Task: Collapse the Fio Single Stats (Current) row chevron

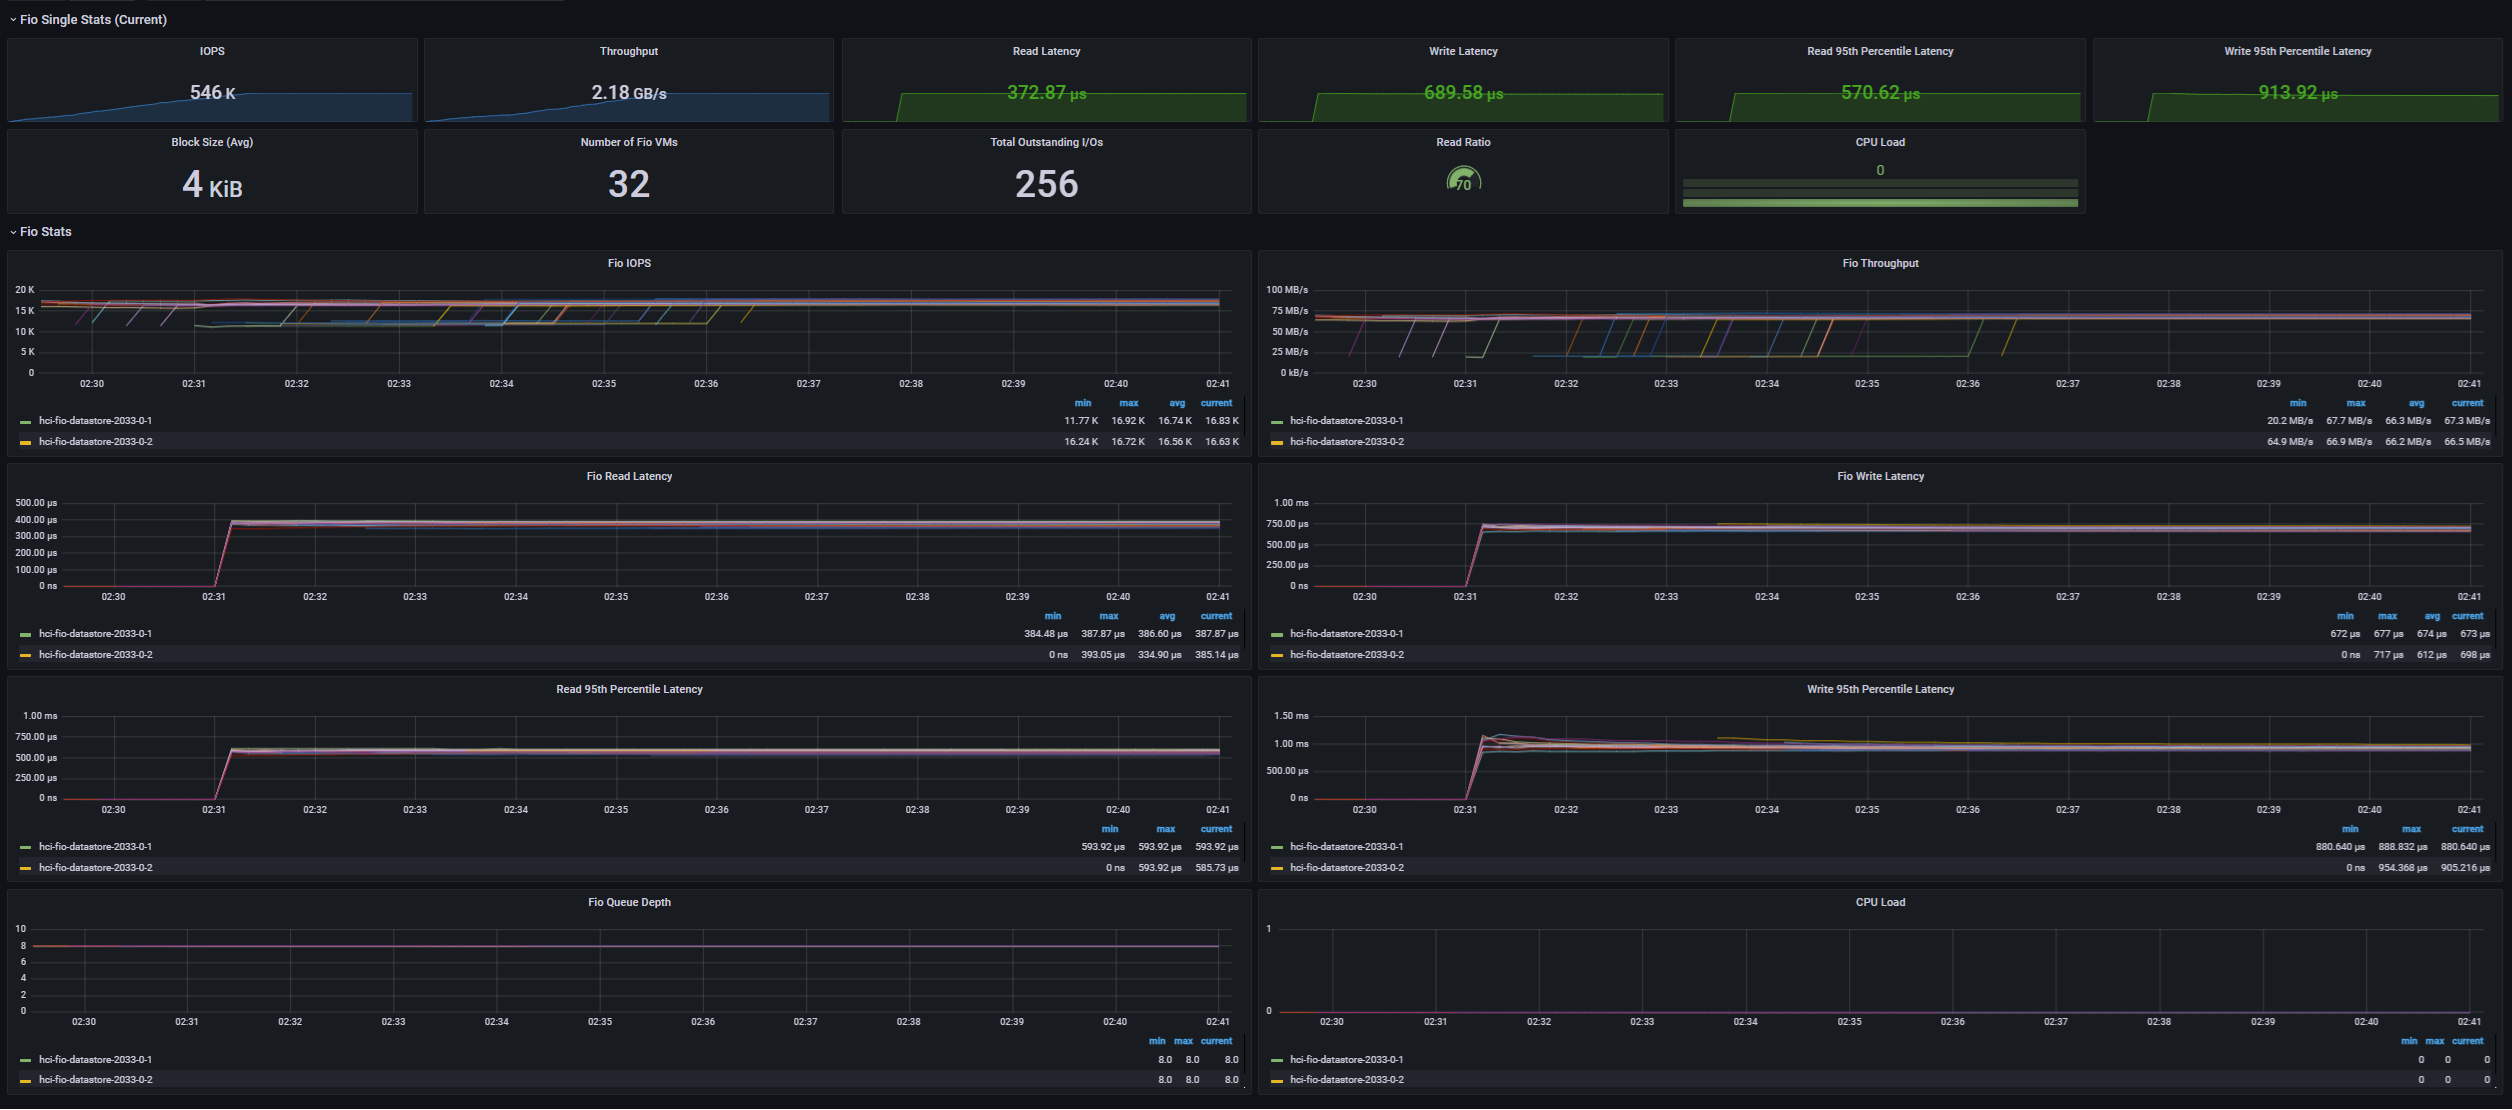Action: [x=13, y=20]
